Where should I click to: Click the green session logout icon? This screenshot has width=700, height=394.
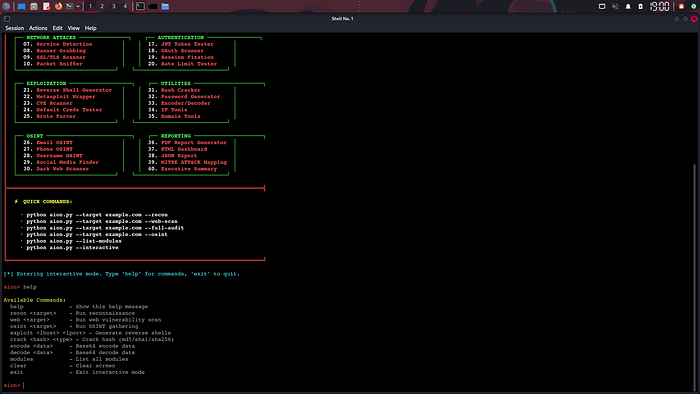point(694,6)
